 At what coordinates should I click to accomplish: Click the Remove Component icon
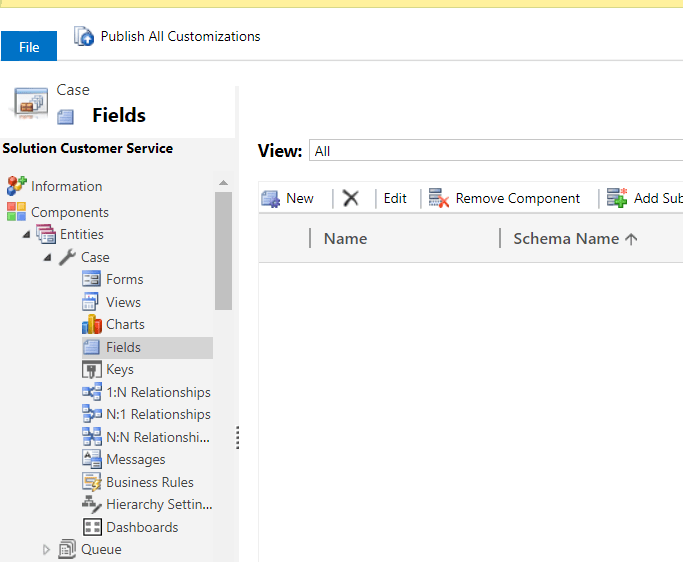tap(439, 198)
